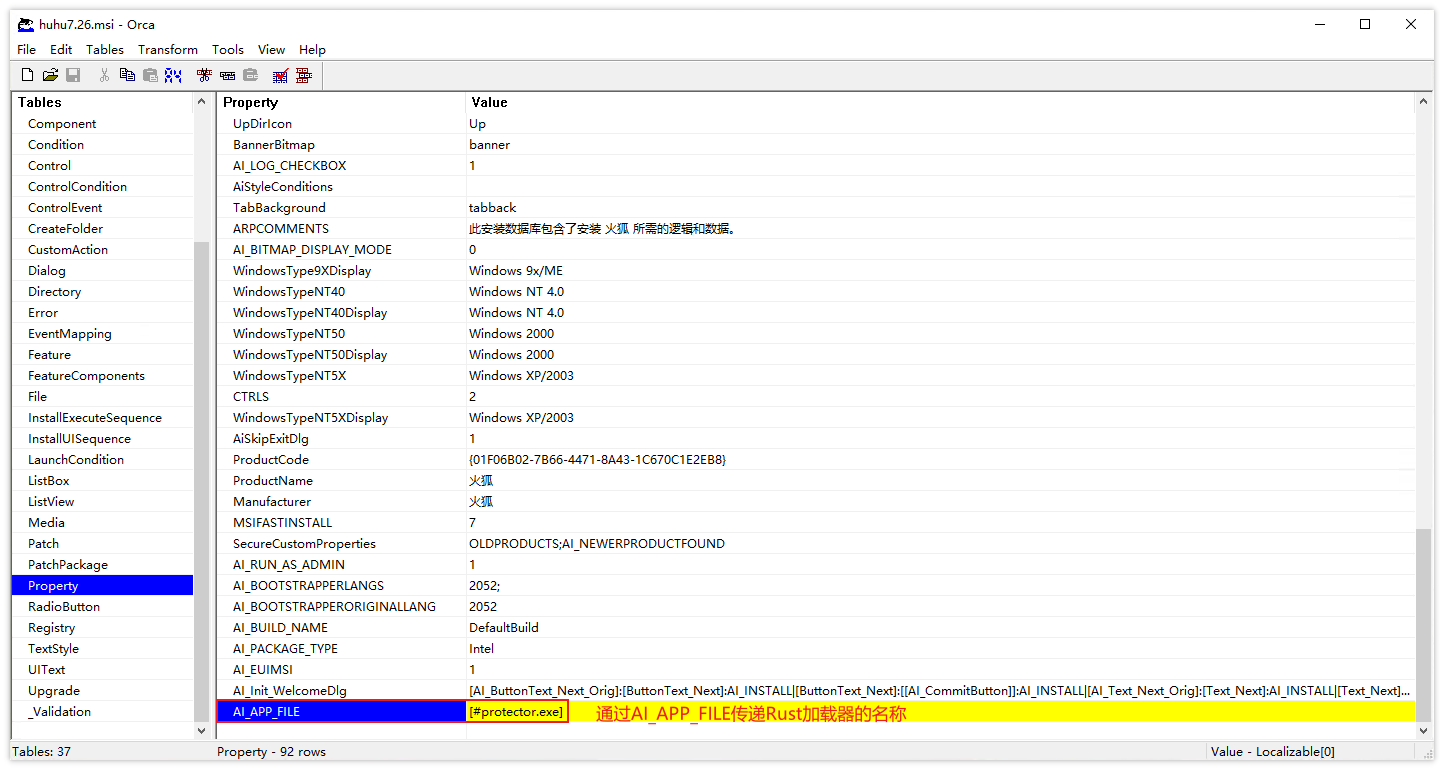This screenshot has width=1444, height=770.
Task: Click the blue Find icon in toolbar
Action: pos(173,75)
